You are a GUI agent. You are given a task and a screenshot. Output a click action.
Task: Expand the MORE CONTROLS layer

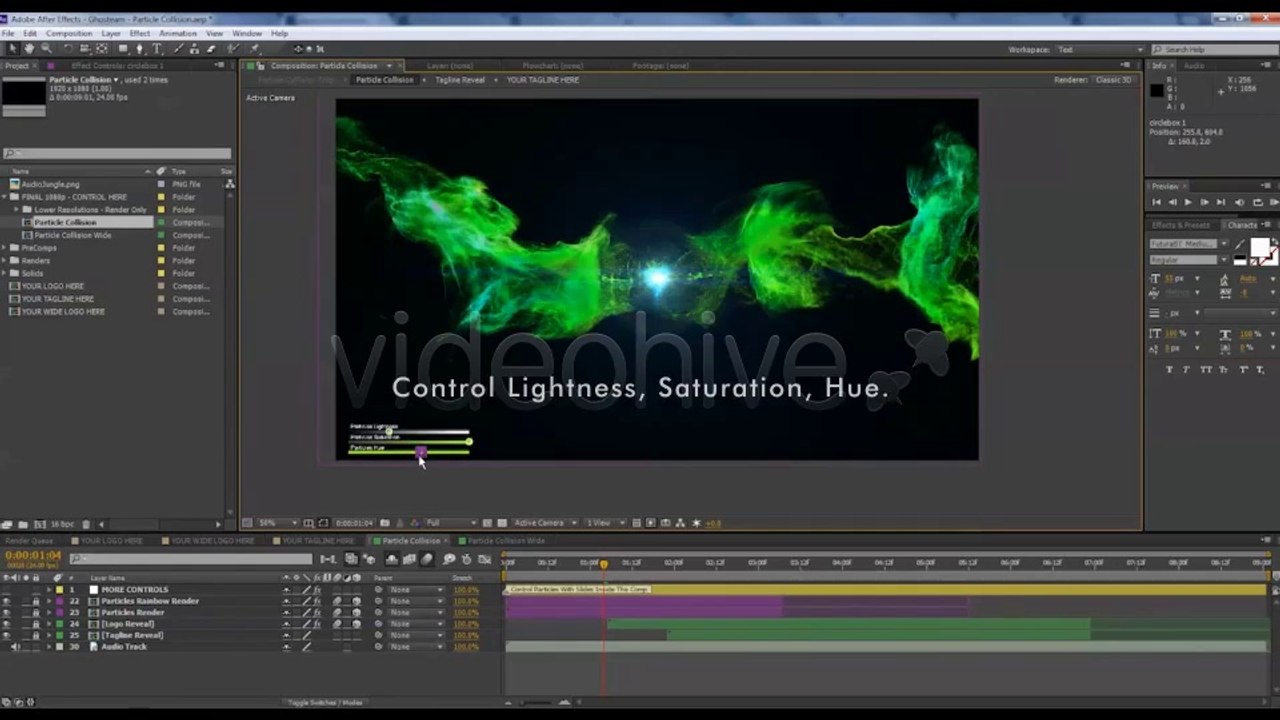tap(48, 590)
